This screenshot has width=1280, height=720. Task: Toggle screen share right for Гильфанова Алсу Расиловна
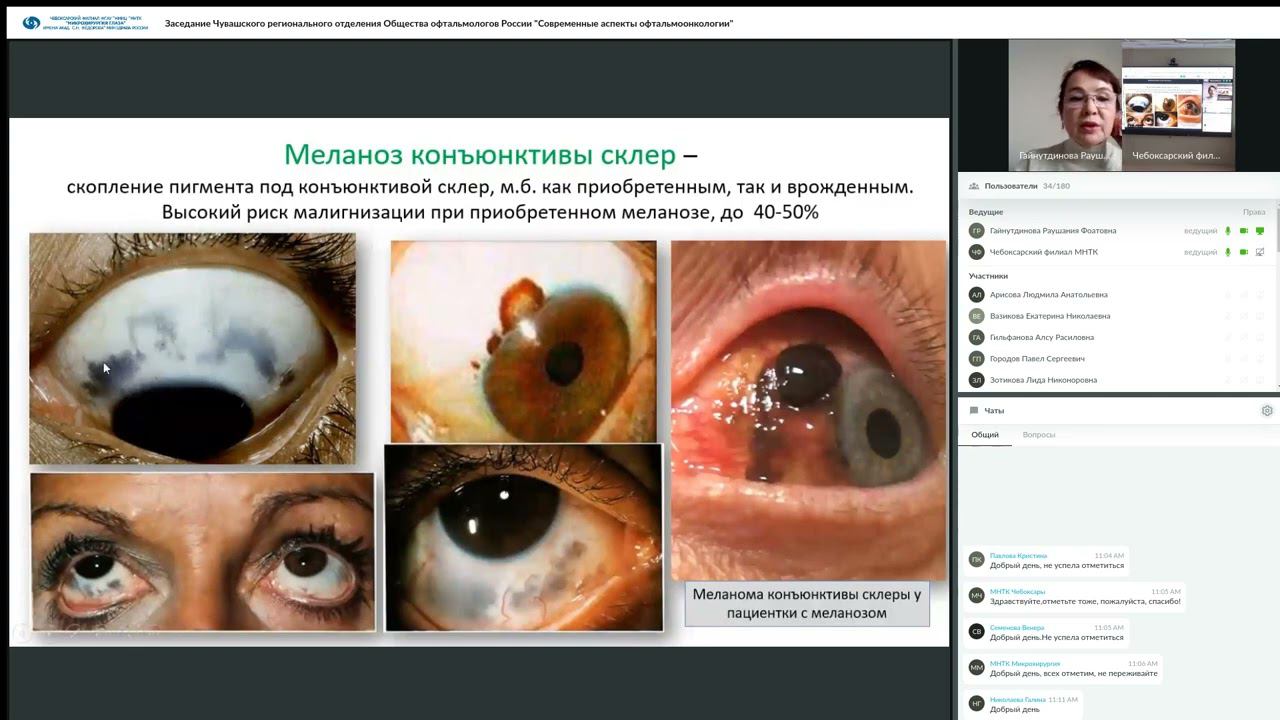pos(1260,337)
